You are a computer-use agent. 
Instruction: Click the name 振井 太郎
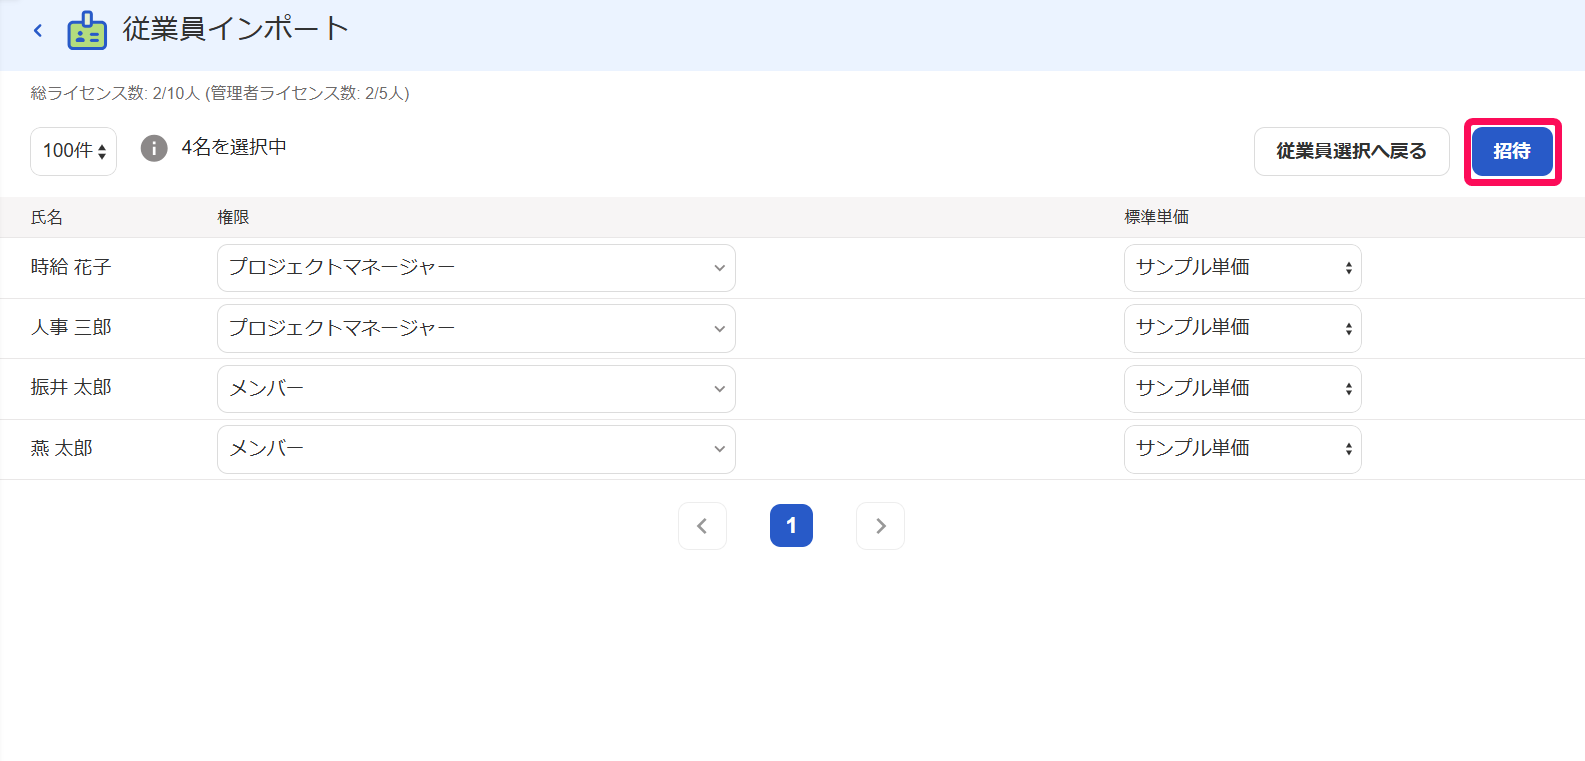point(71,387)
